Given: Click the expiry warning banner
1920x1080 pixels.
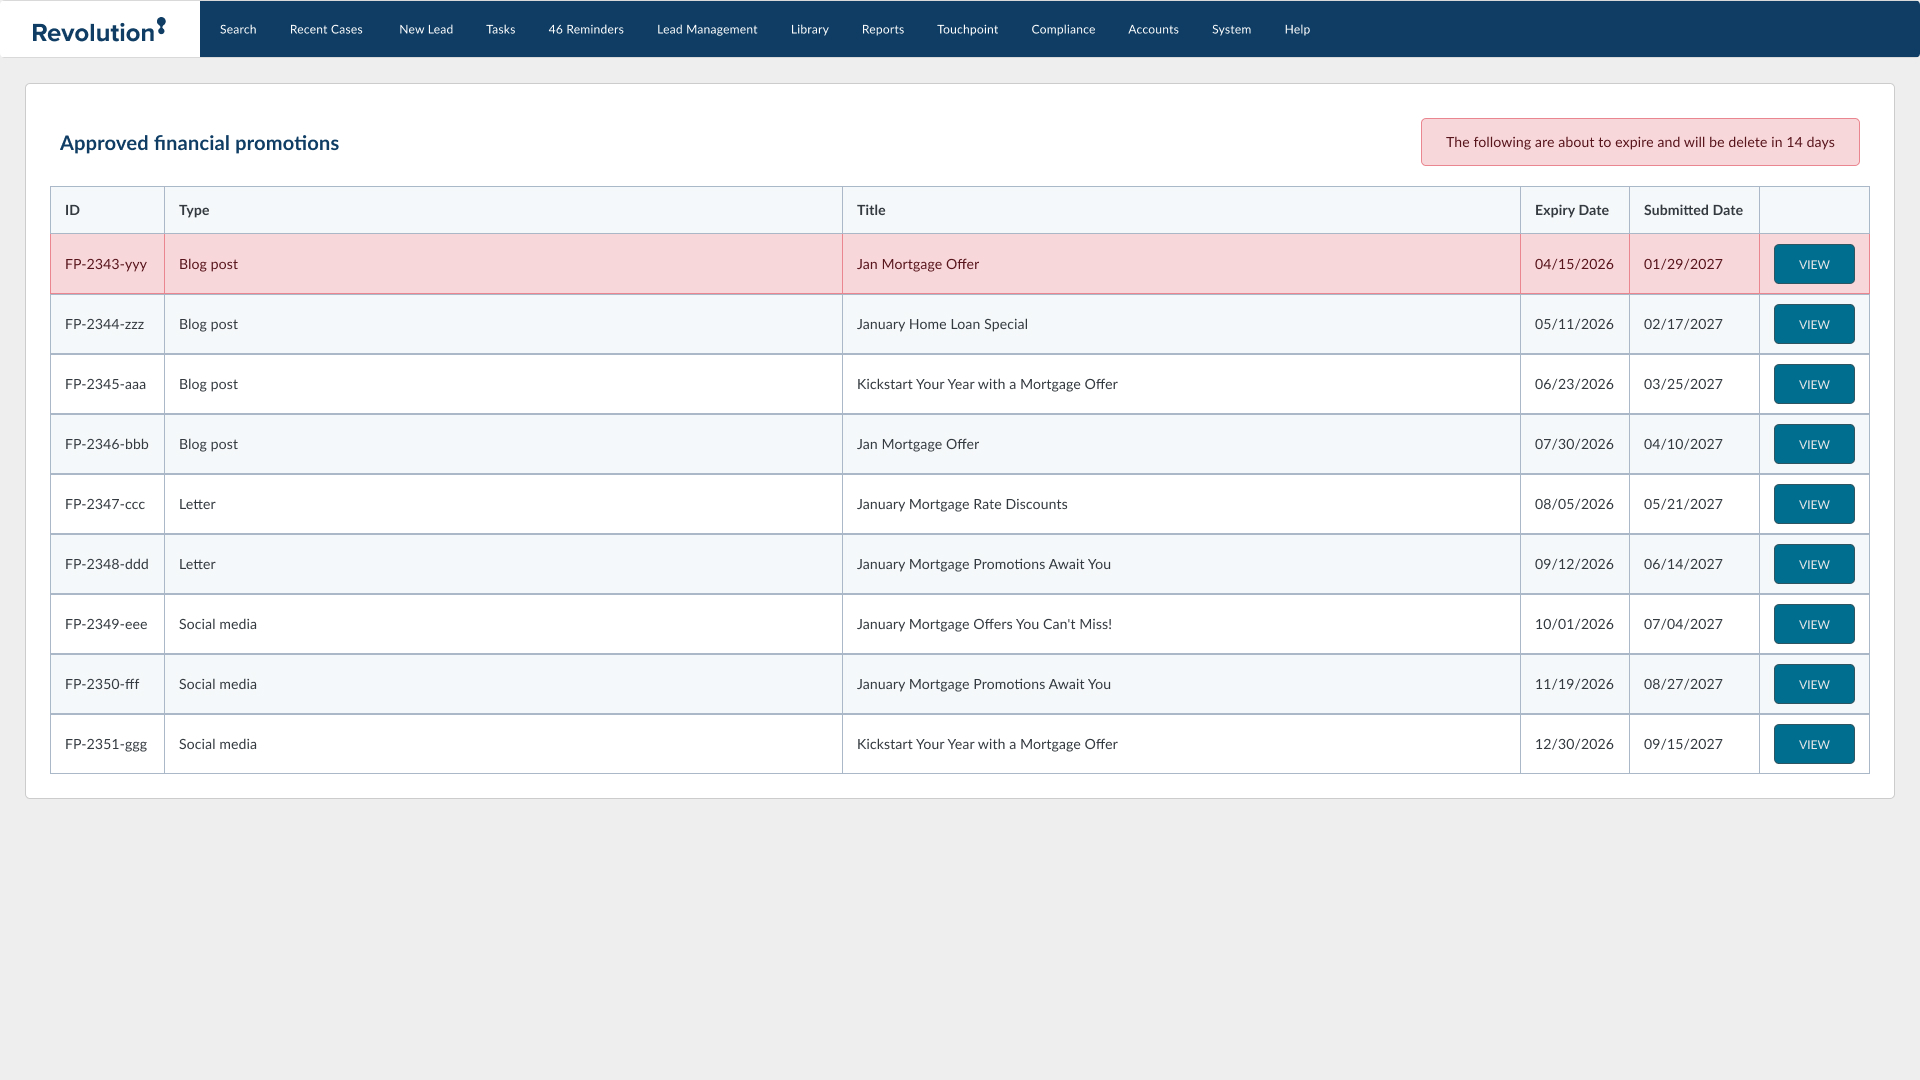Looking at the screenshot, I should pyautogui.click(x=1640, y=142).
